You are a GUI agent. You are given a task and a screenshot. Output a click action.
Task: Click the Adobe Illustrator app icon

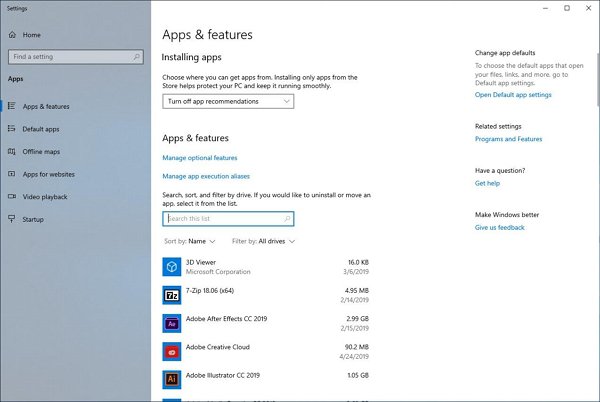click(x=172, y=379)
